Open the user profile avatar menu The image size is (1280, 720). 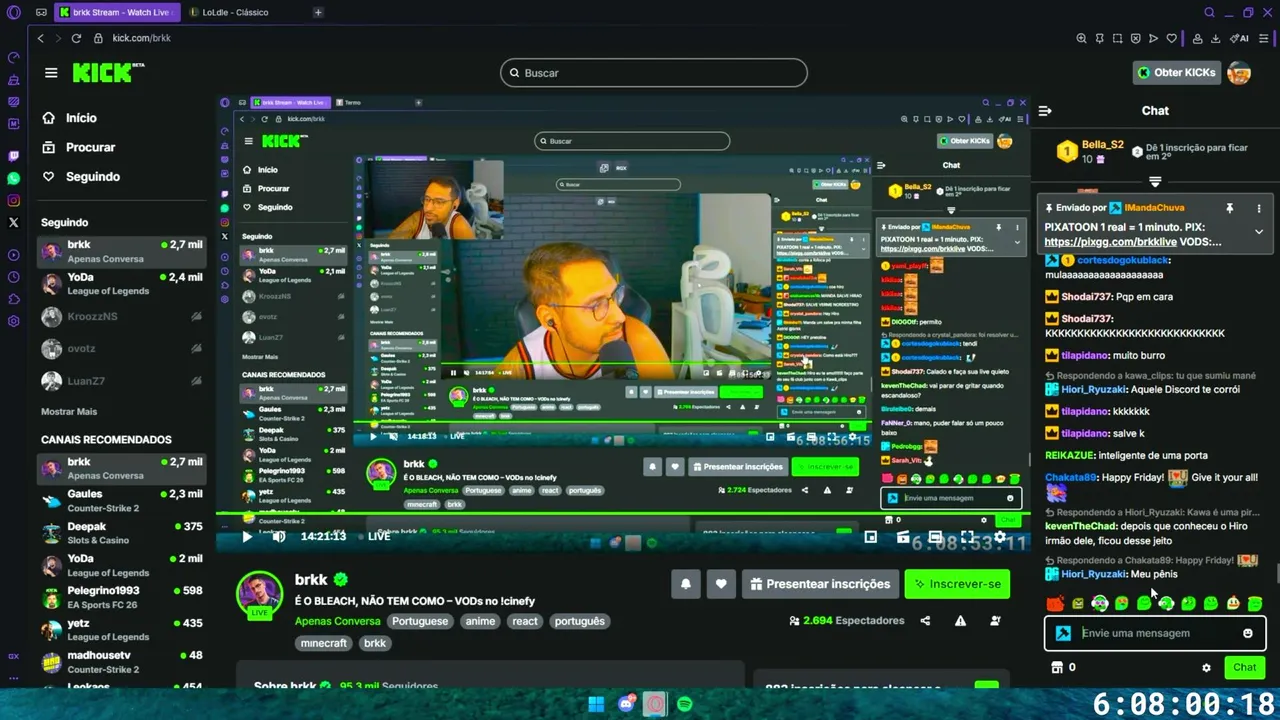coord(1239,72)
